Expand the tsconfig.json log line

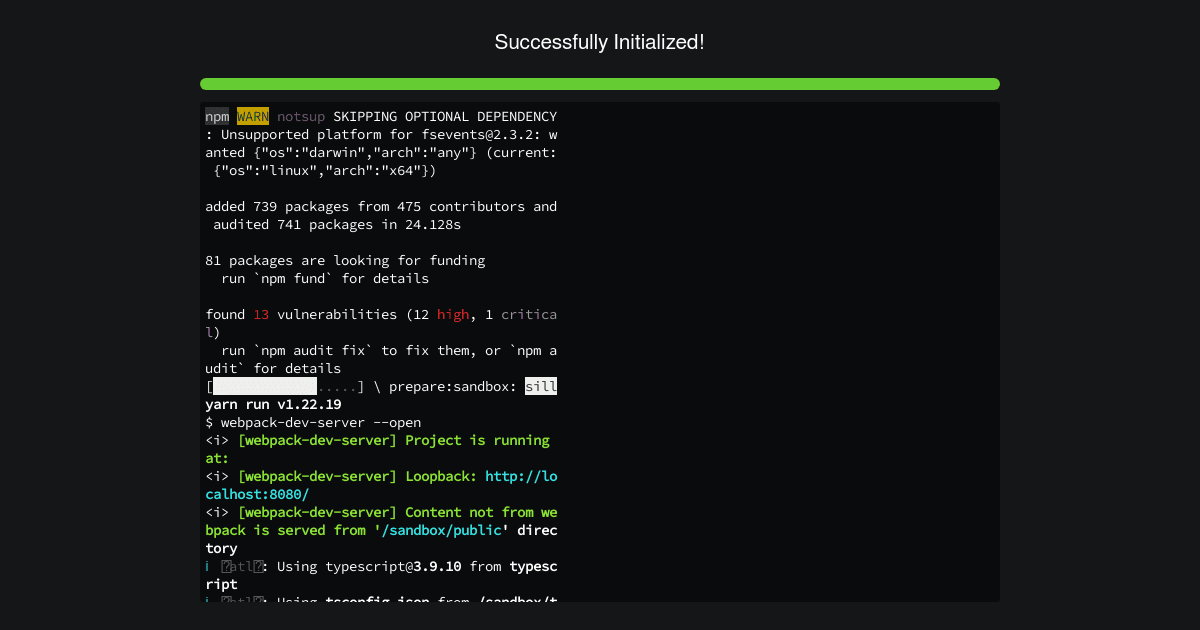pyautogui.click(x=400, y=598)
